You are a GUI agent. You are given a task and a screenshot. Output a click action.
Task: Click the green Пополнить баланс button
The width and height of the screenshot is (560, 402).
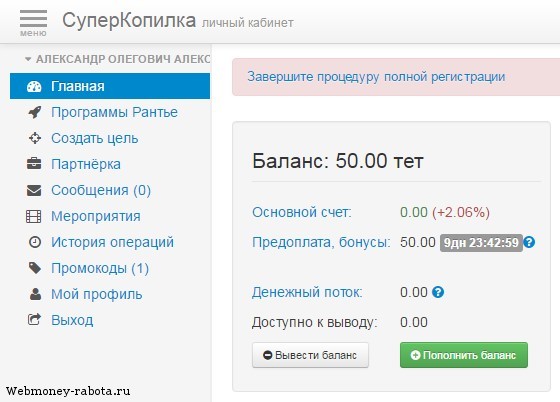pyautogui.click(x=464, y=355)
